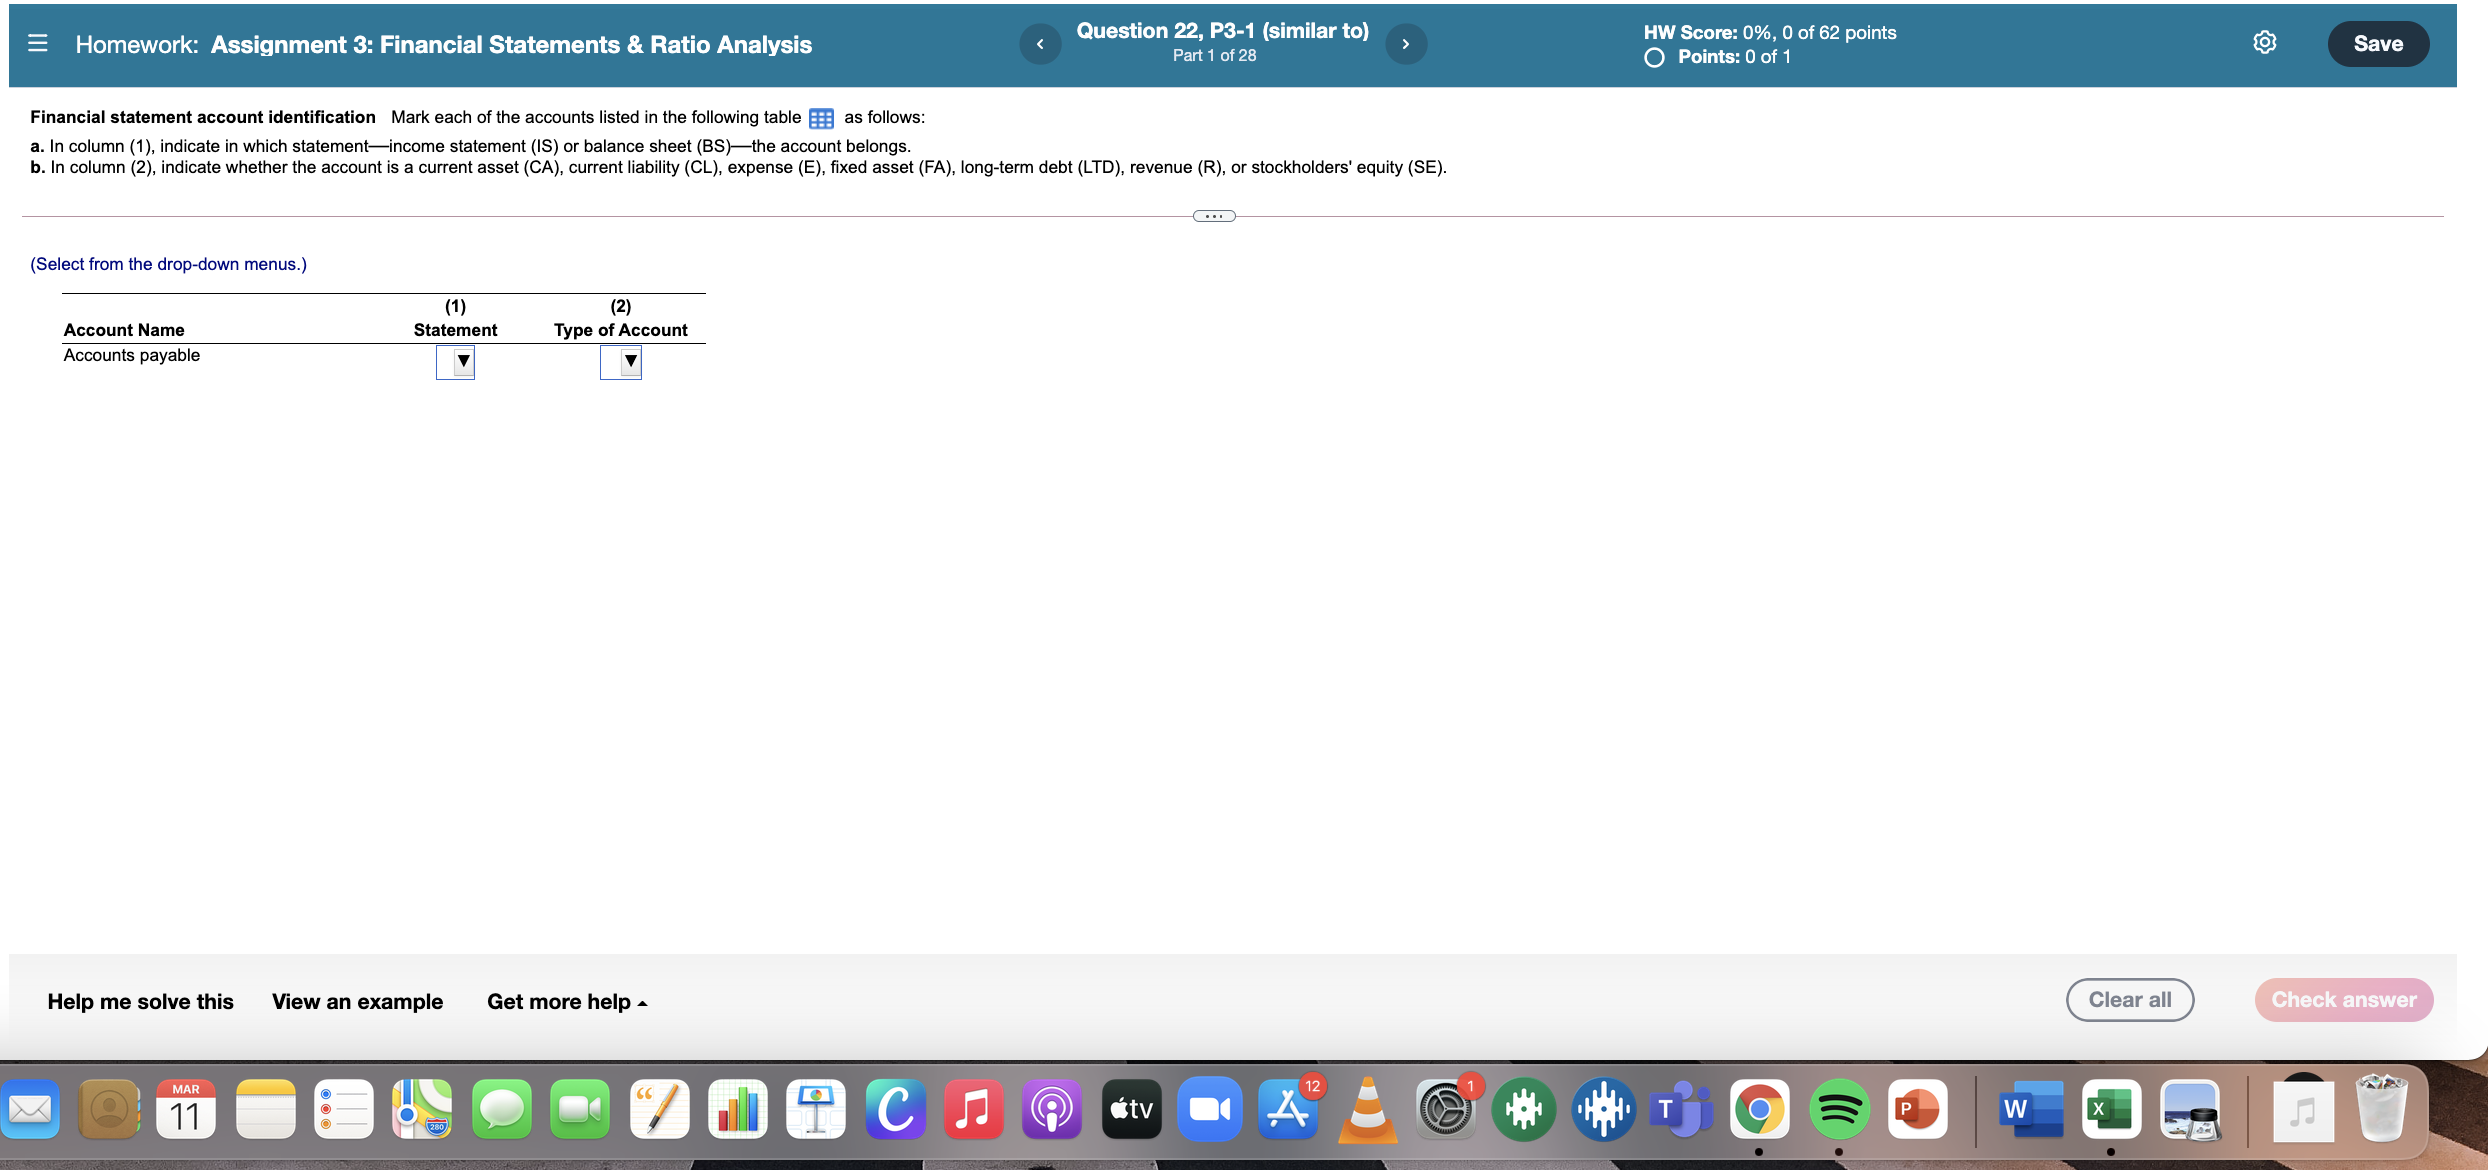Navigate to the previous question part
Image resolution: width=2488 pixels, height=1170 pixels.
pos(1040,43)
